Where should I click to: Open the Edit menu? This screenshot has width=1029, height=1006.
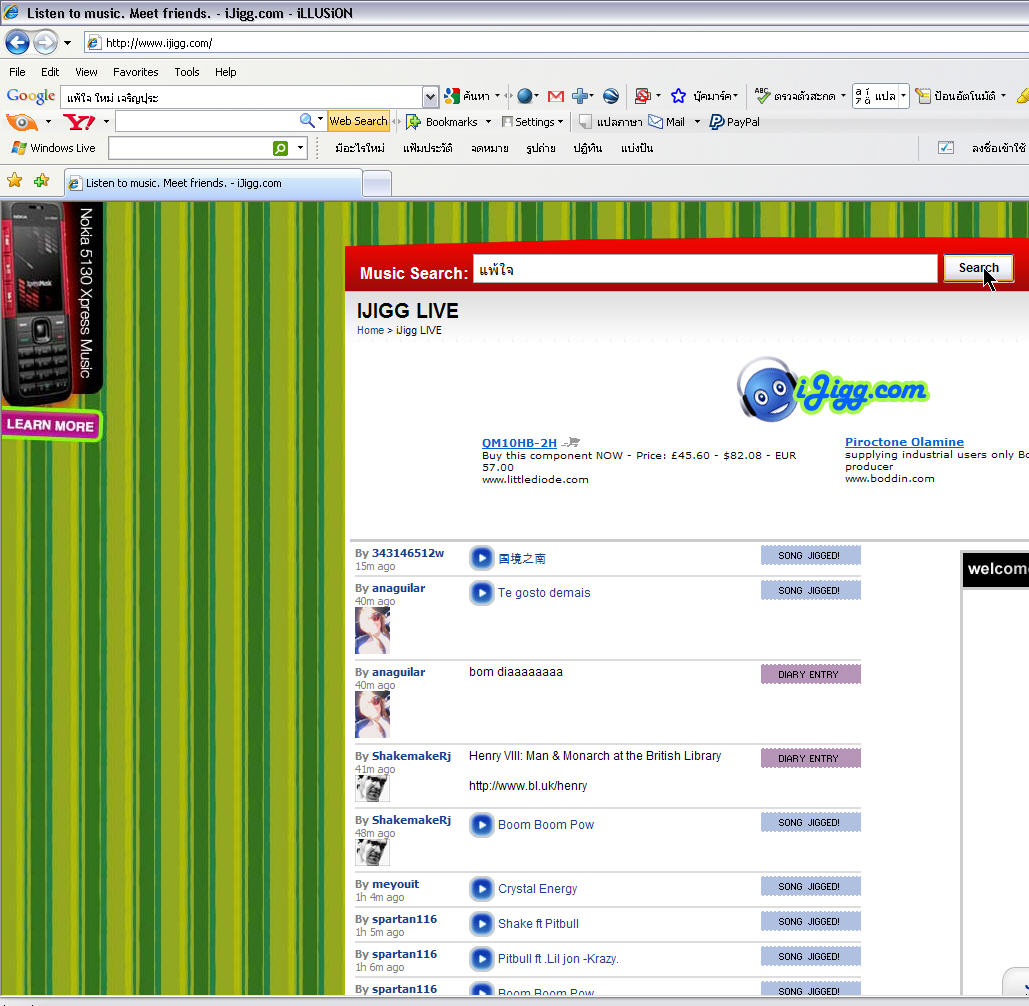click(50, 72)
